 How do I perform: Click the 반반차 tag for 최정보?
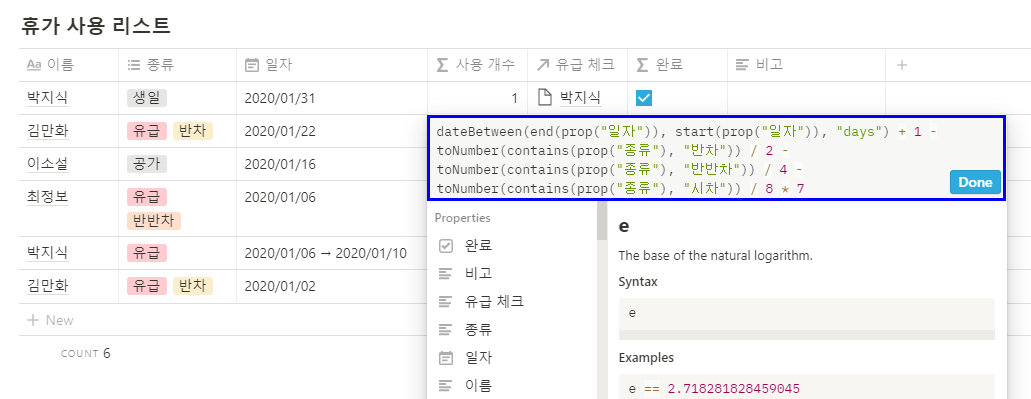coord(153,221)
